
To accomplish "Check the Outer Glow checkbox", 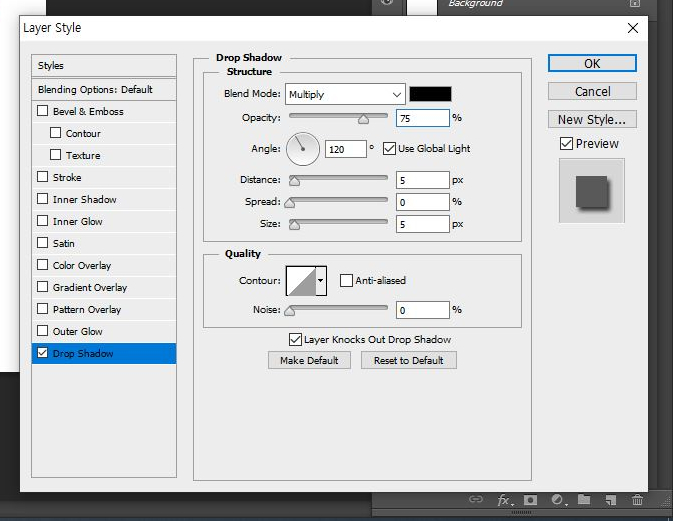I will [42, 330].
